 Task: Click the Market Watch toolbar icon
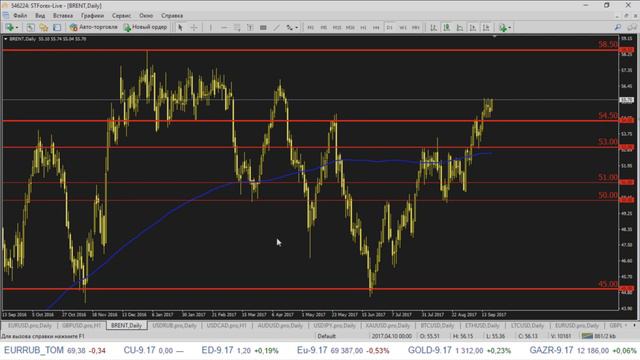tap(44, 27)
